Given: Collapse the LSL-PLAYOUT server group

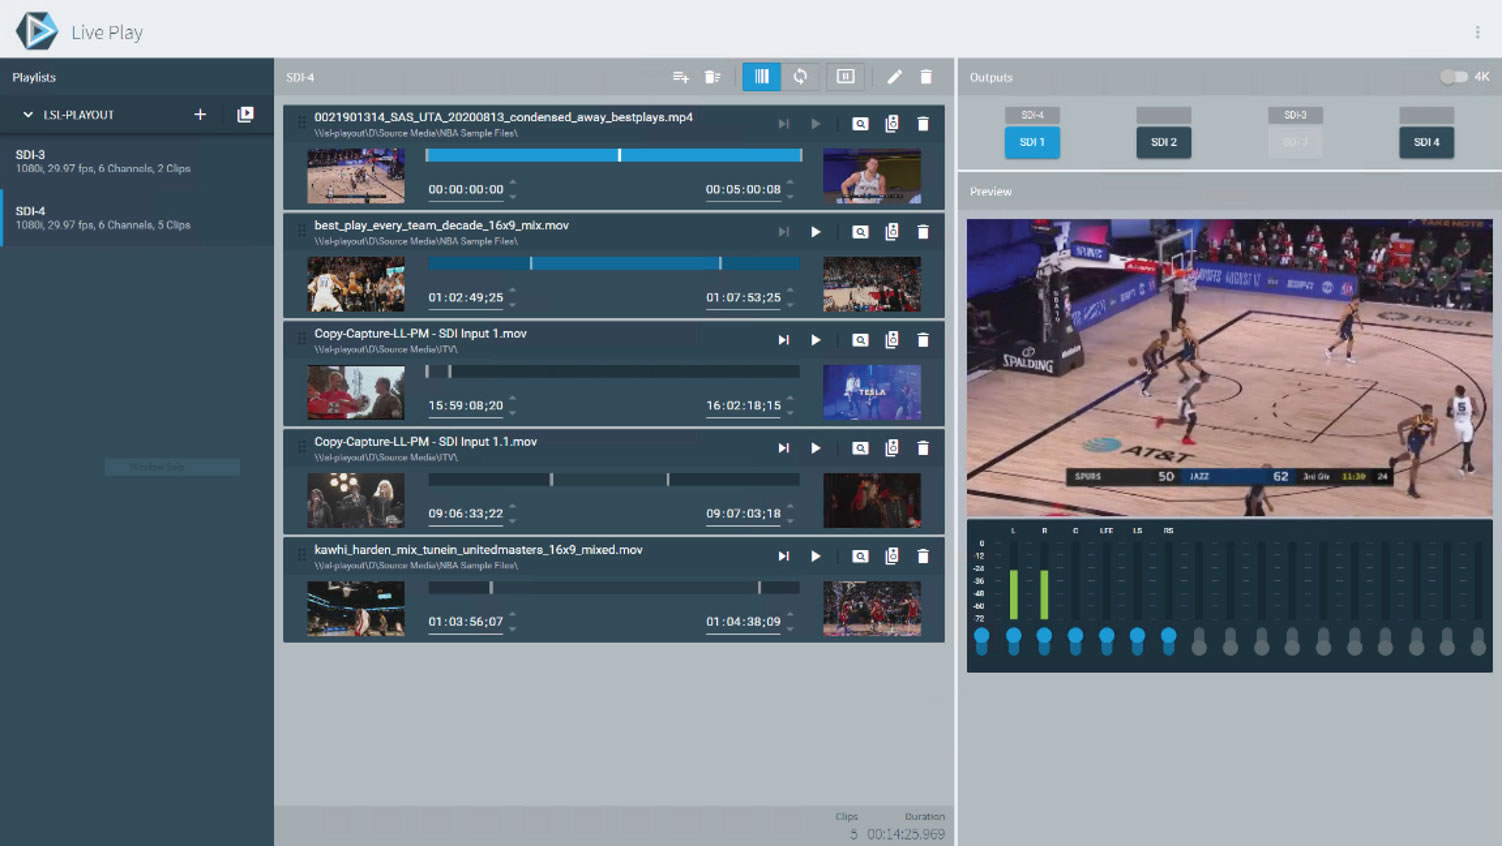Looking at the screenshot, I should pyautogui.click(x=28, y=115).
